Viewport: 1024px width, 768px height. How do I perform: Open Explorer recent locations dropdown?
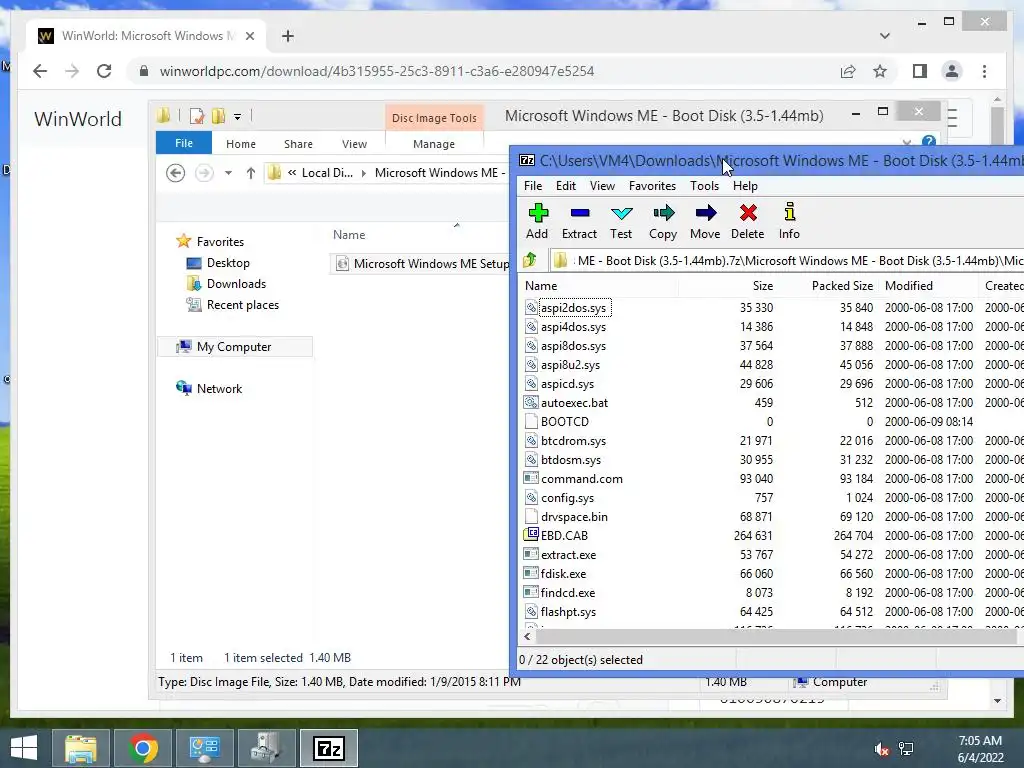pyautogui.click(x=228, y=173)
